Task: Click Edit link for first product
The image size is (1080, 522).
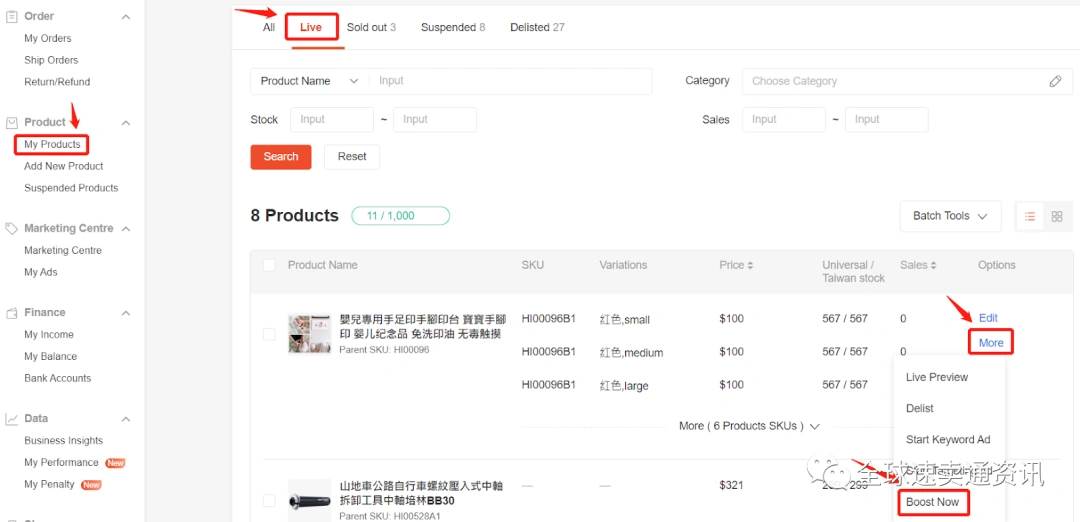Action: [988, 318]
